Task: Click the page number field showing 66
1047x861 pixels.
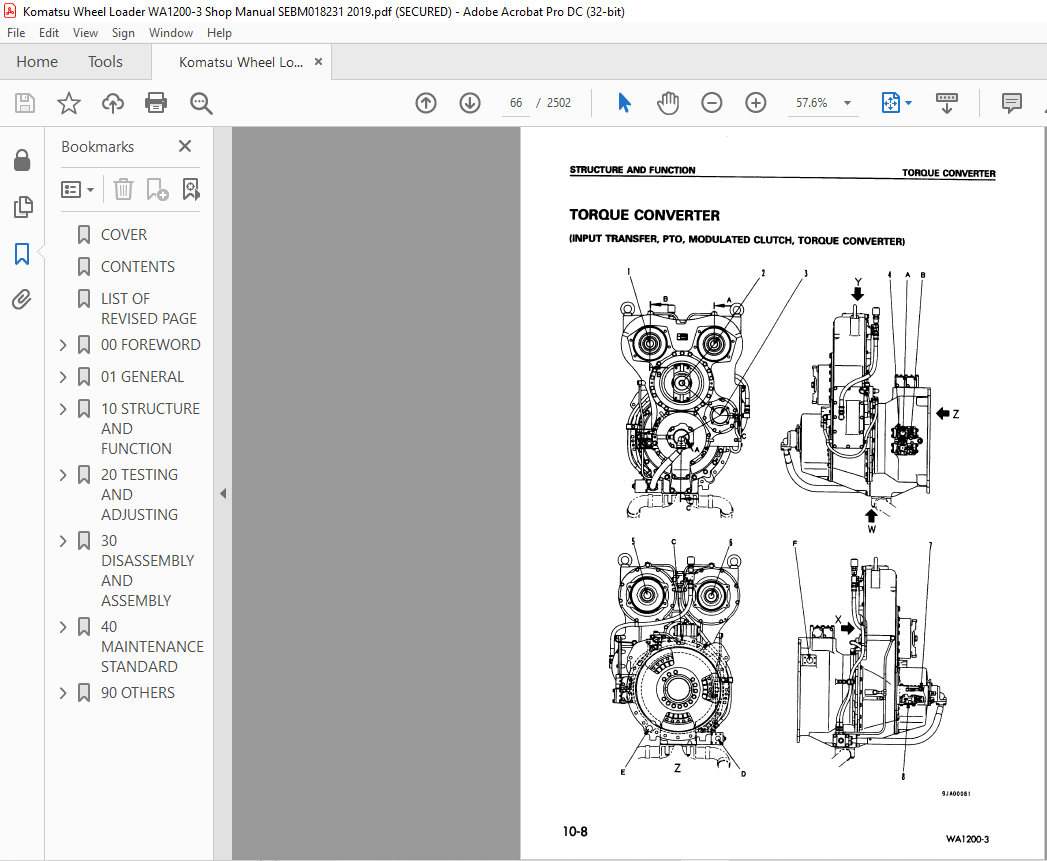Action: click(515, 103)
